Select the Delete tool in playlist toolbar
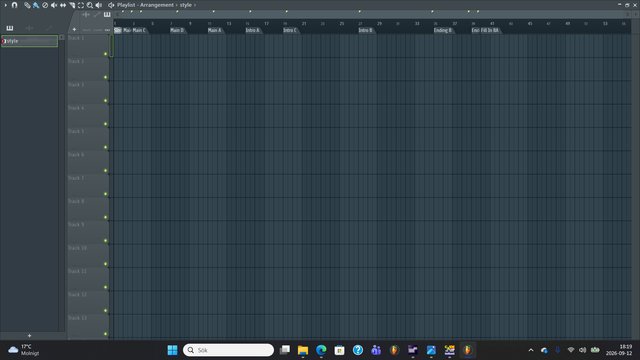The width and height of the screenshot is (640, 360). 45,5
